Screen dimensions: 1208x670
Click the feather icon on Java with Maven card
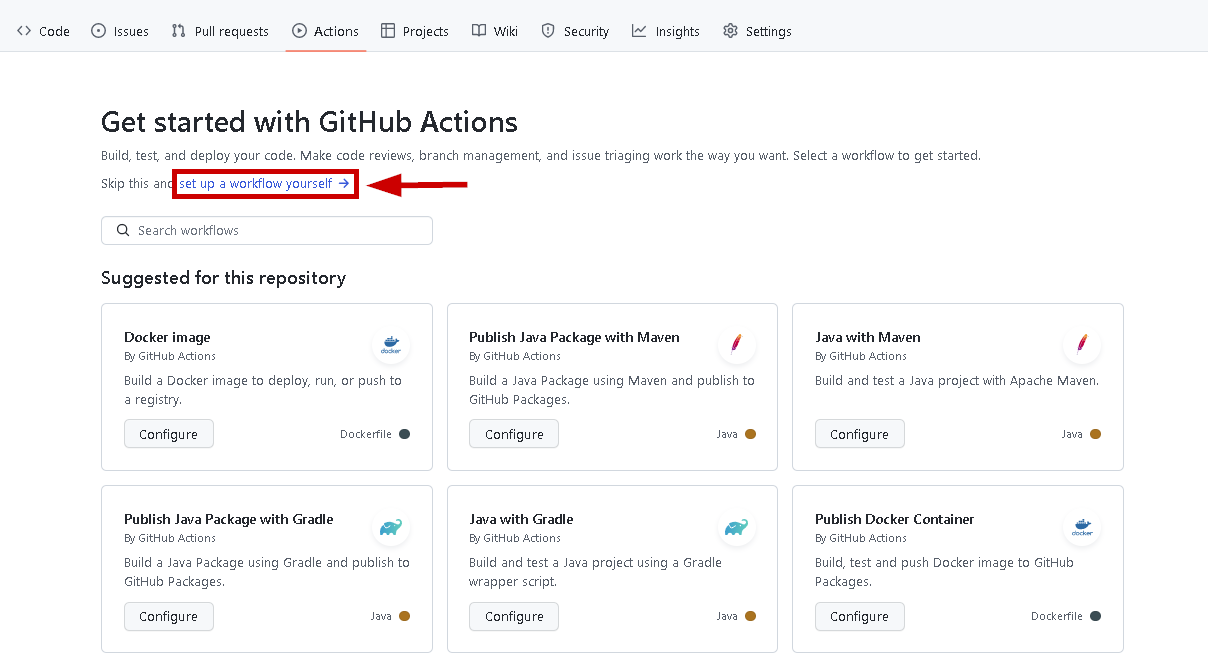tap(1081, 346)
